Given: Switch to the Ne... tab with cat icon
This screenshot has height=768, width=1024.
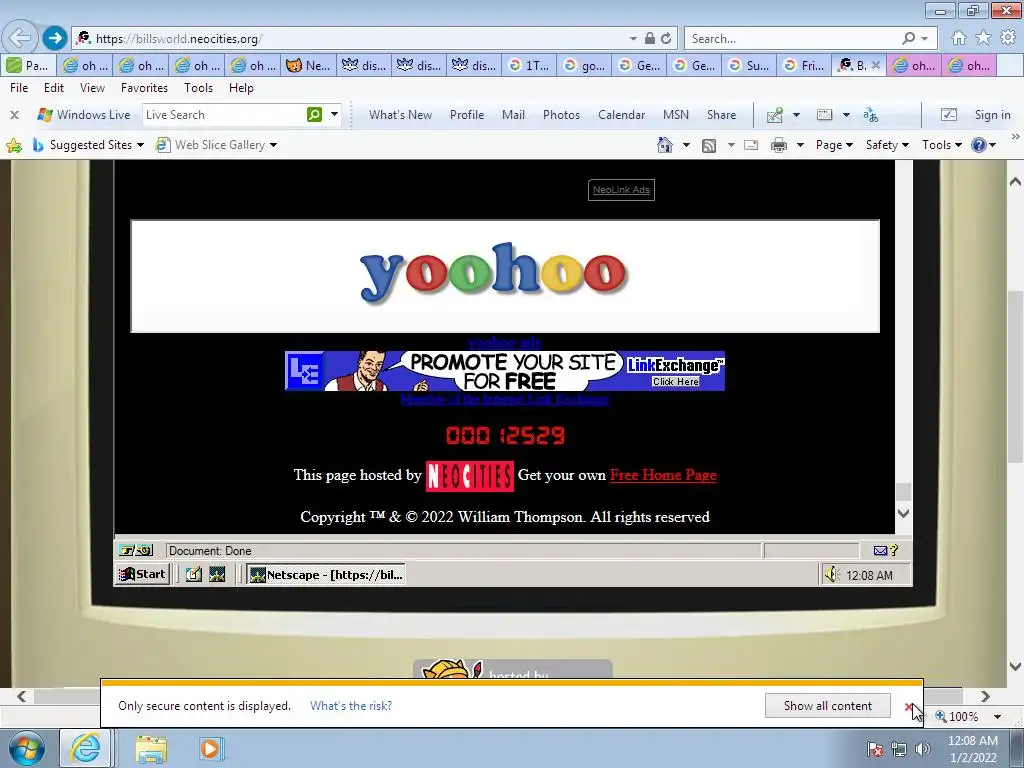Looking at the screenshot, I should tap(308, 65).
